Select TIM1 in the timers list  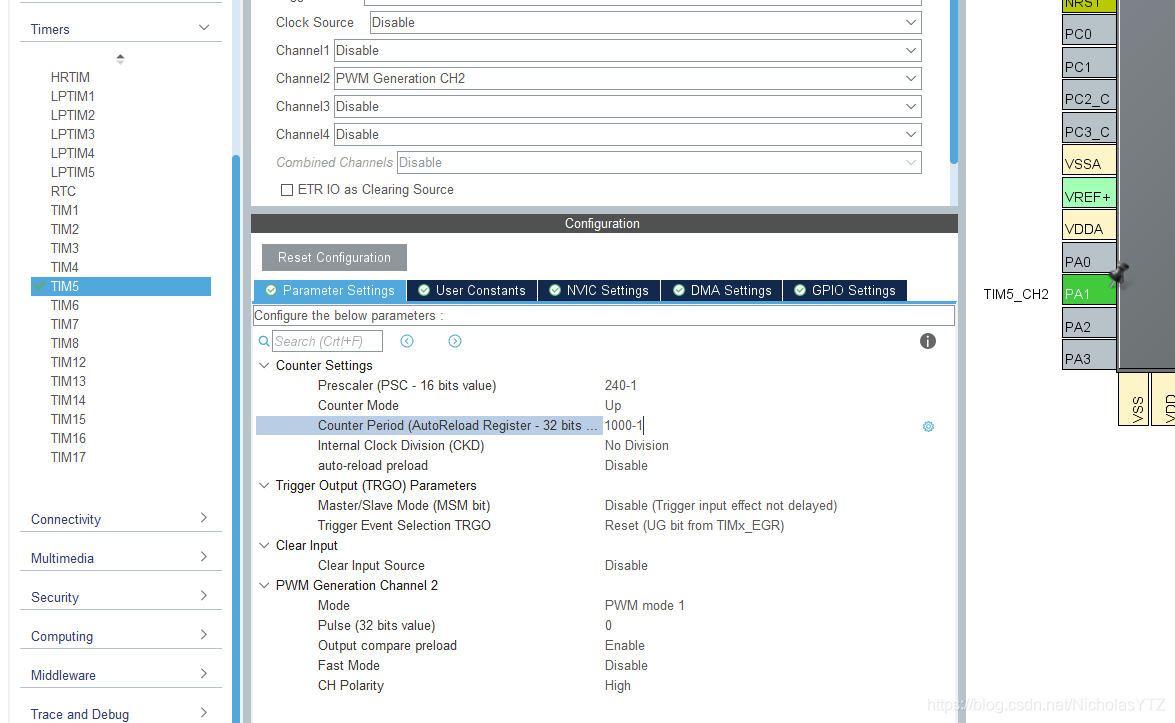[64, 211]
